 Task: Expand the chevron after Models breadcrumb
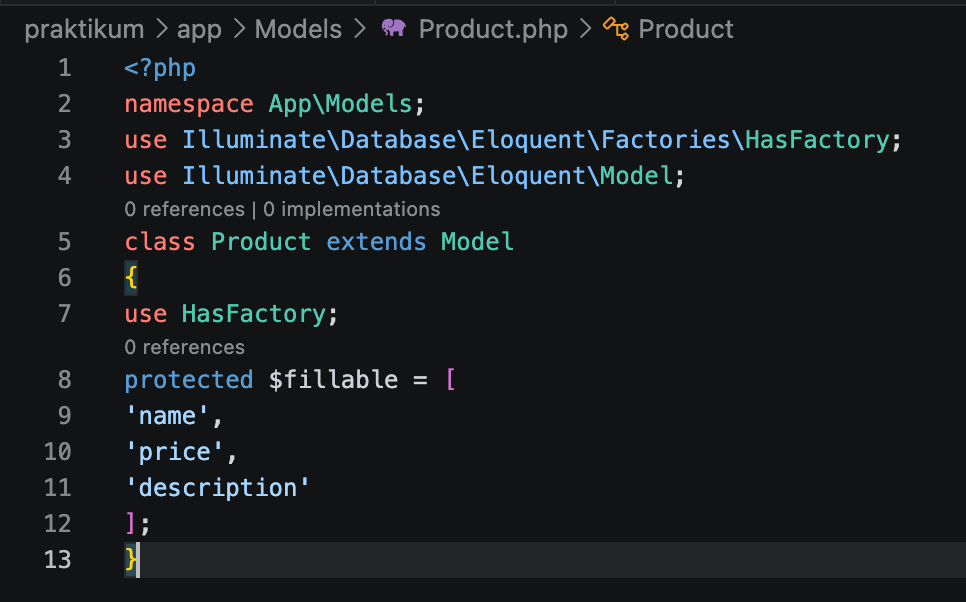pos(360,29)
